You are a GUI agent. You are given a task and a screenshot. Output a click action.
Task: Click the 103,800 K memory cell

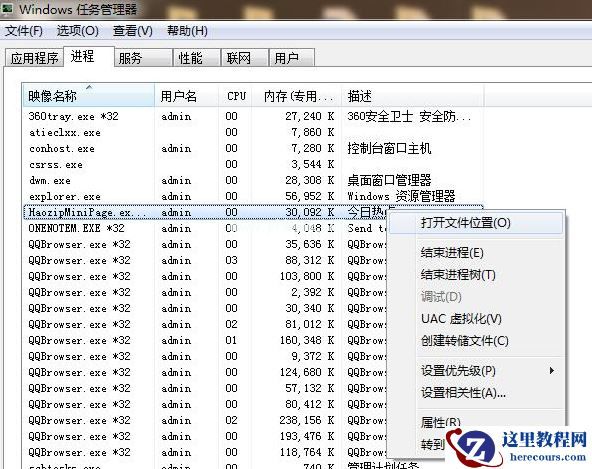pos(307,276)
